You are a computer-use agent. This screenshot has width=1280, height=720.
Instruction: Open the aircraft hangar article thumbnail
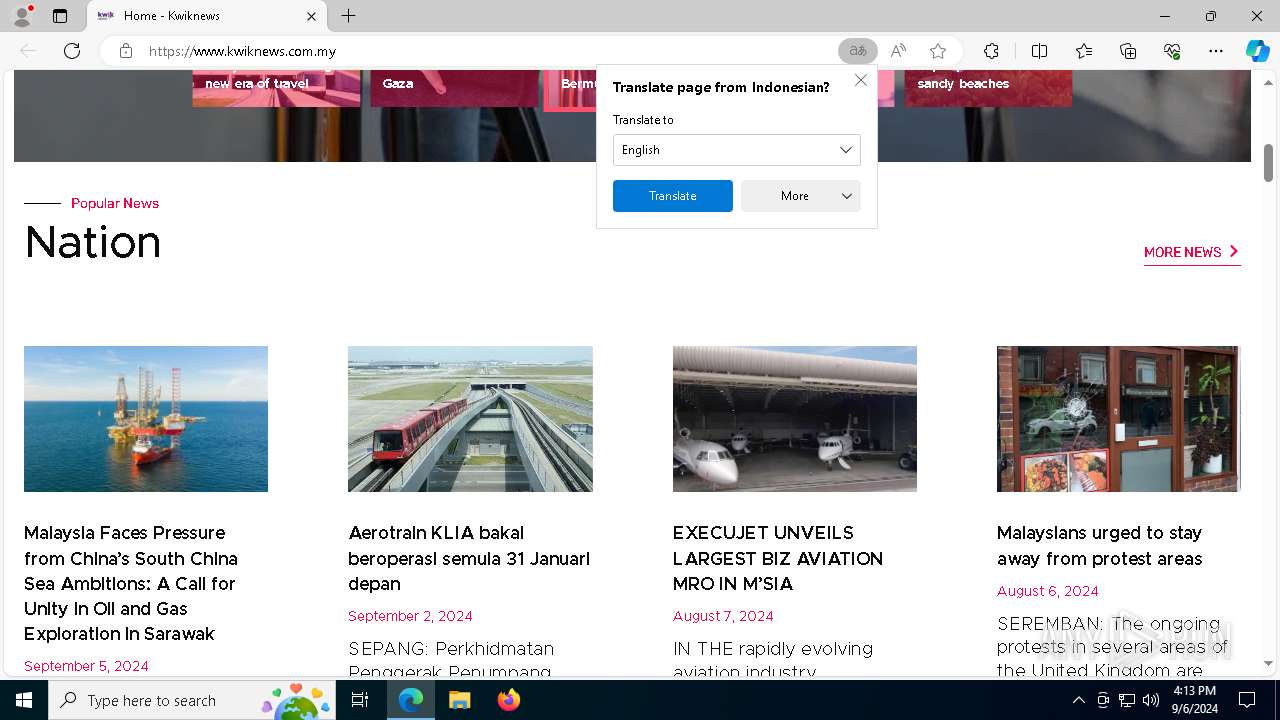point(795,419)
